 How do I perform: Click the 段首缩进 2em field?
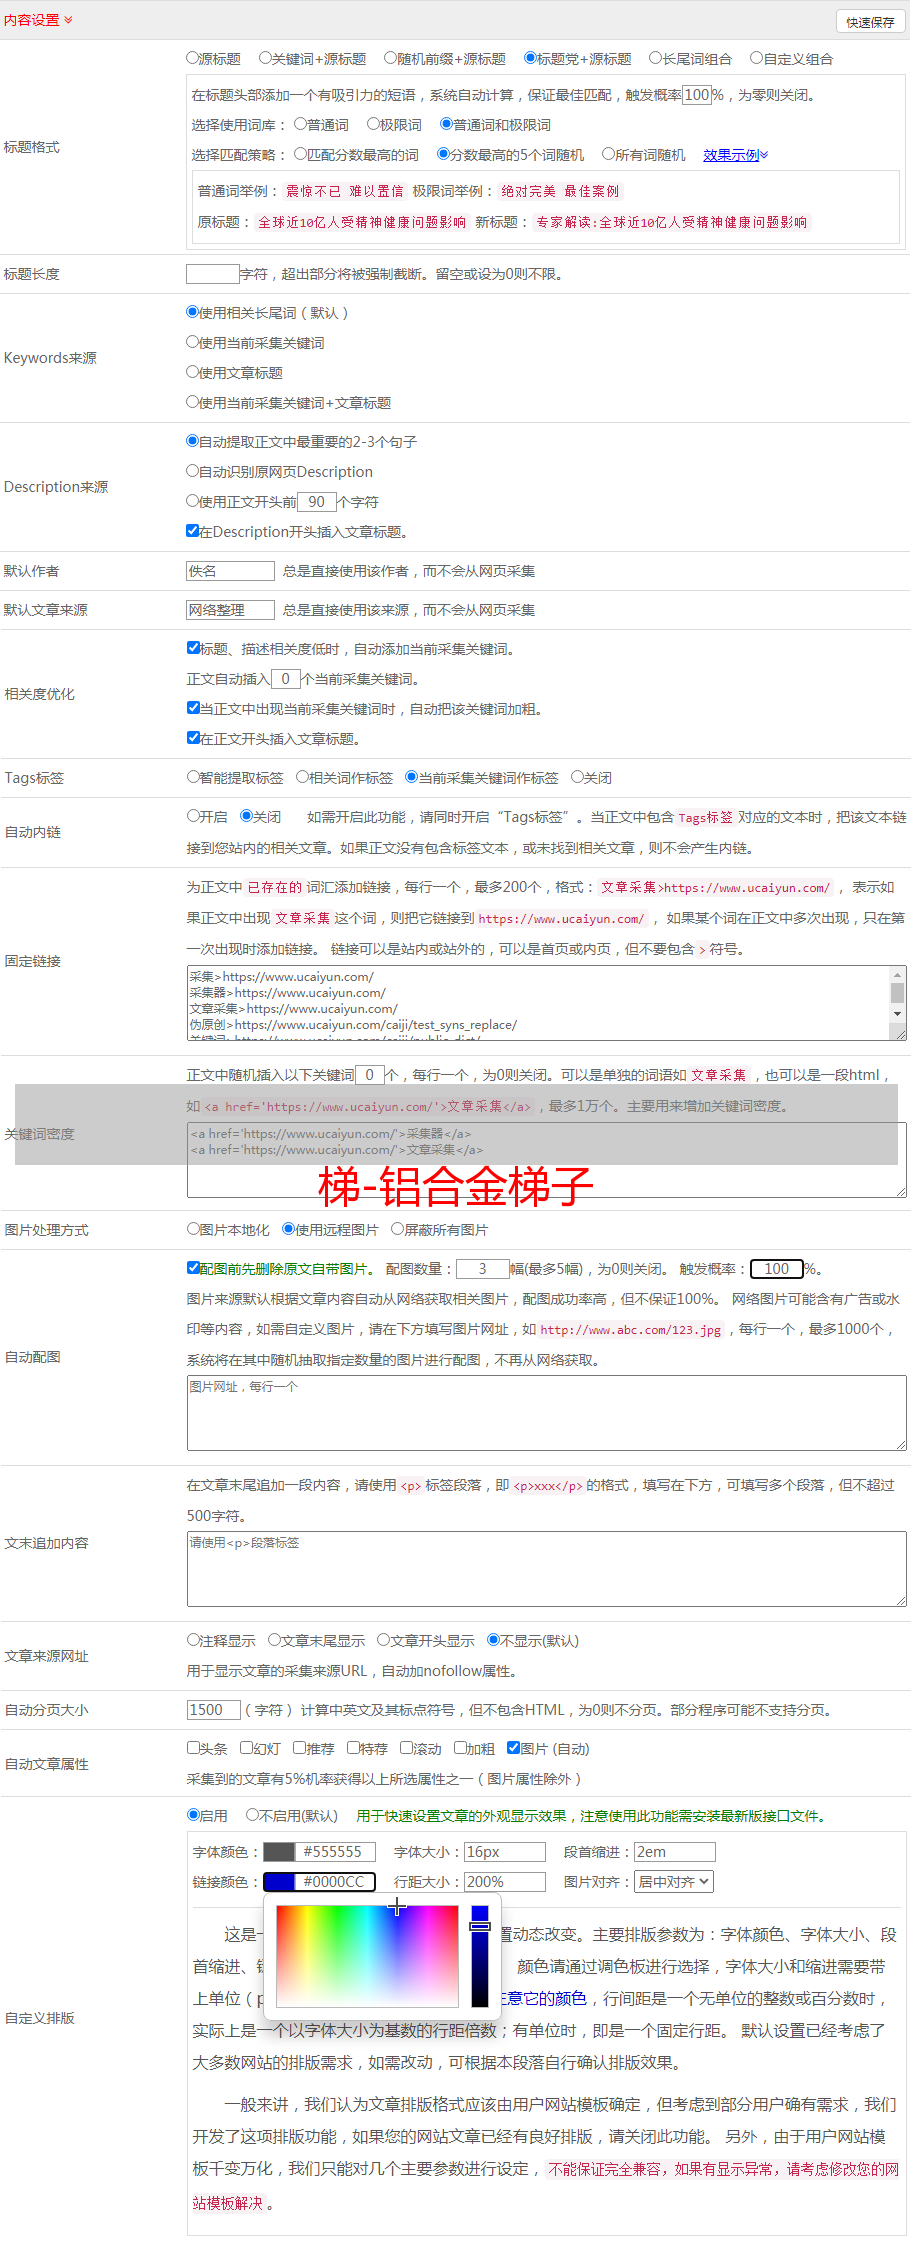[x=675, y=1852]
